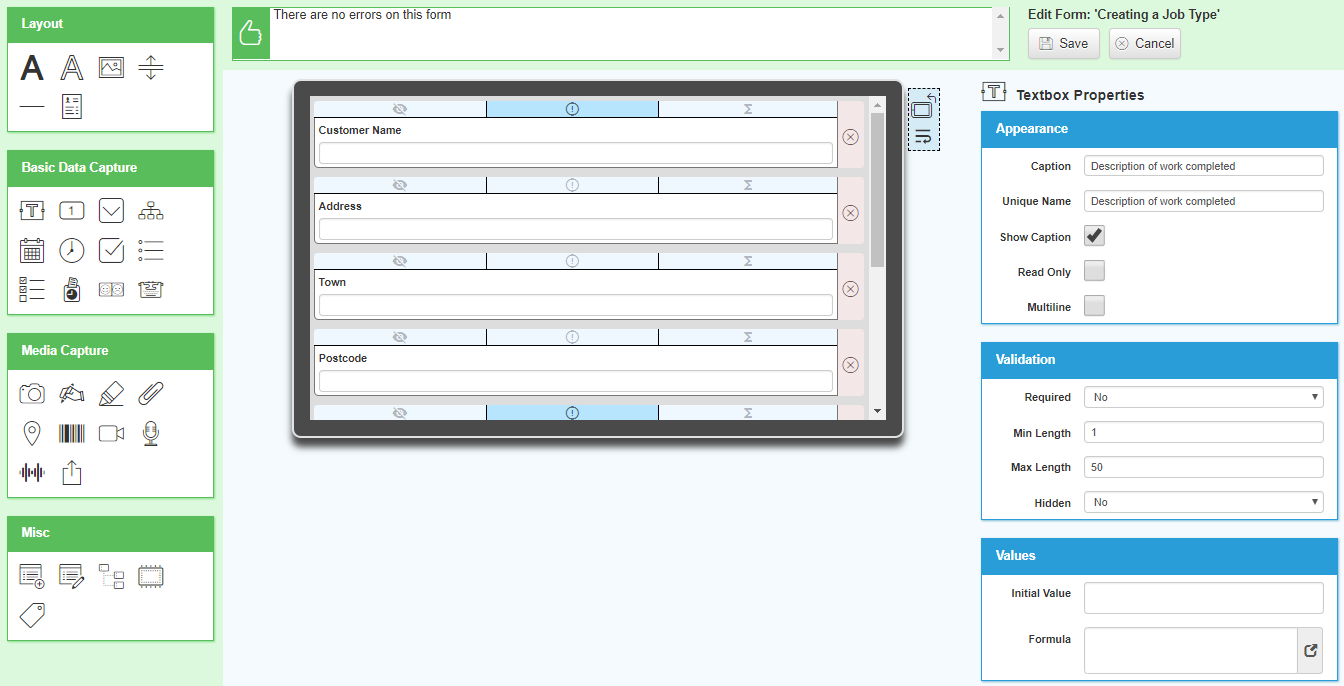
Task: Add a Barcode scanner control
Action: 71,433
